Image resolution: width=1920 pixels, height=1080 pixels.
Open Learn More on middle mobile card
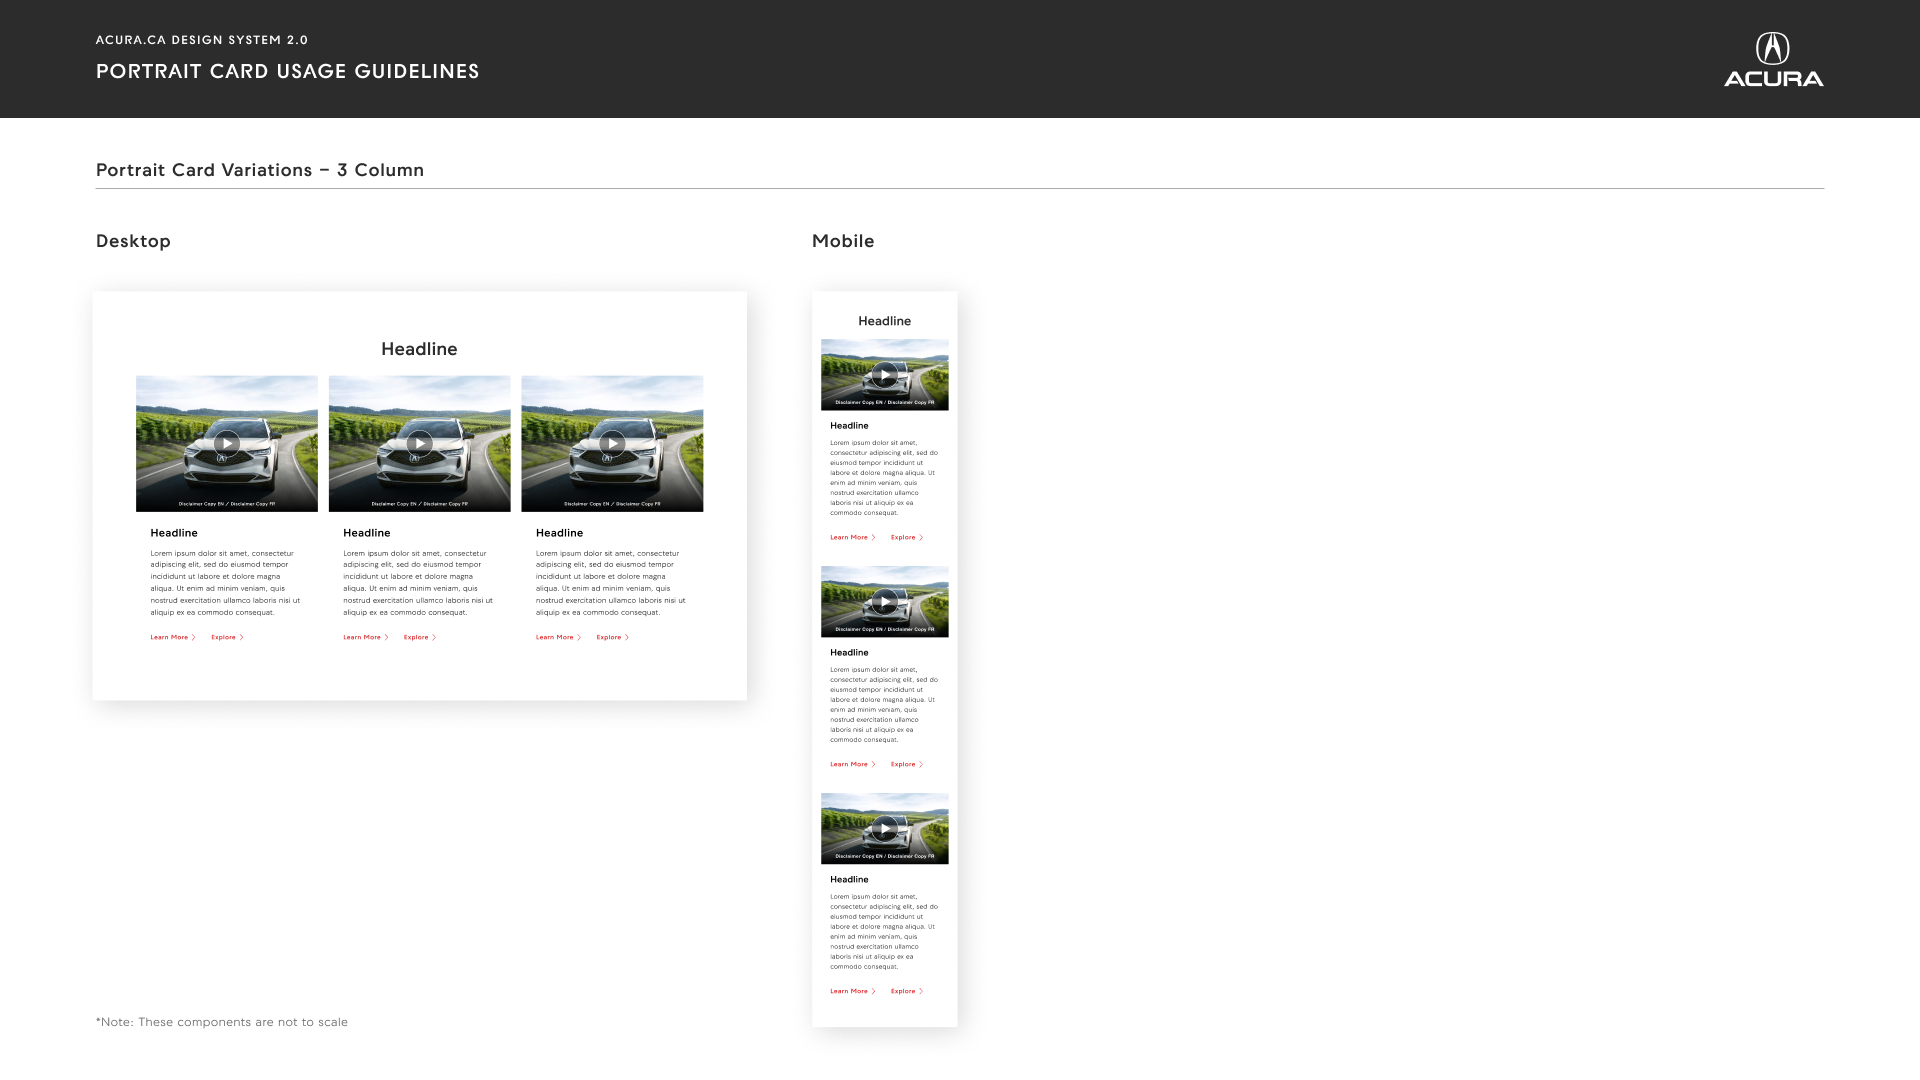point(853,764)
